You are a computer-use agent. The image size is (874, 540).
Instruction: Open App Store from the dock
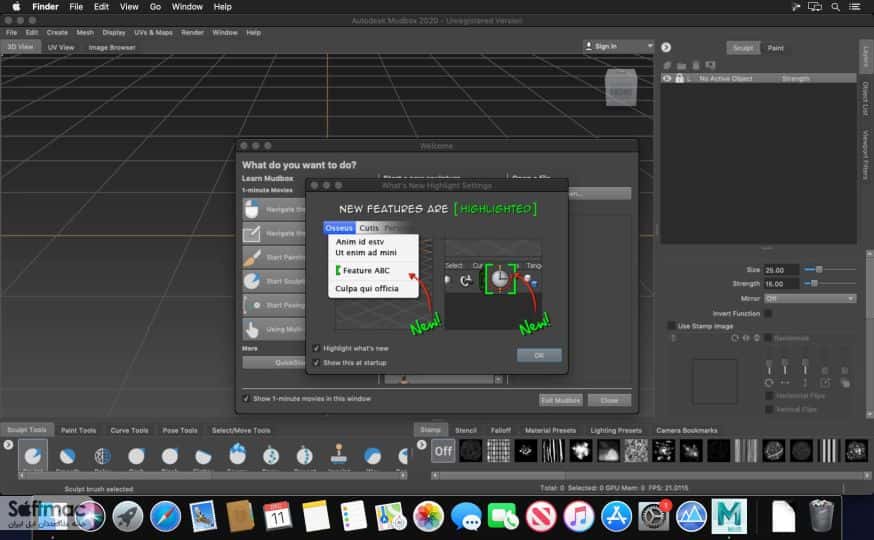(616, 516)
